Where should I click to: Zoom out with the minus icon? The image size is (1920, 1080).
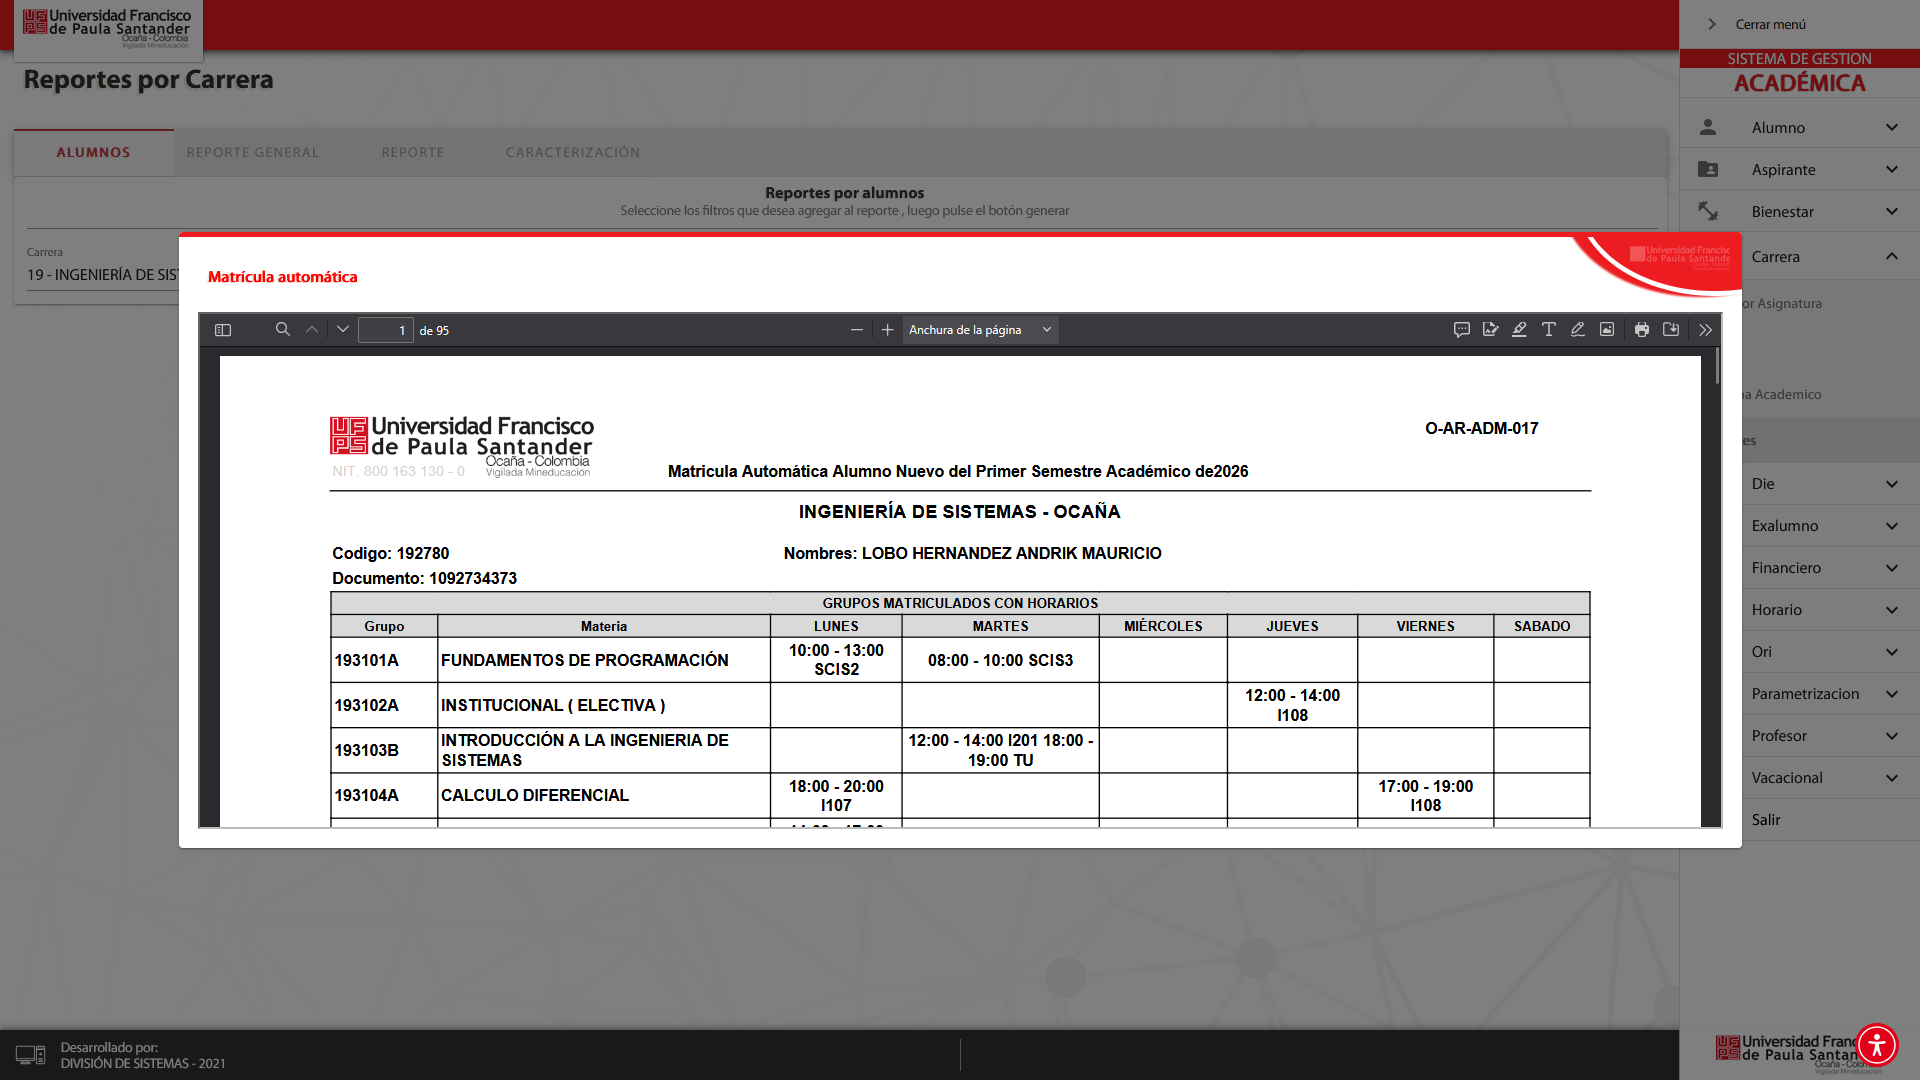coord(857,330)
